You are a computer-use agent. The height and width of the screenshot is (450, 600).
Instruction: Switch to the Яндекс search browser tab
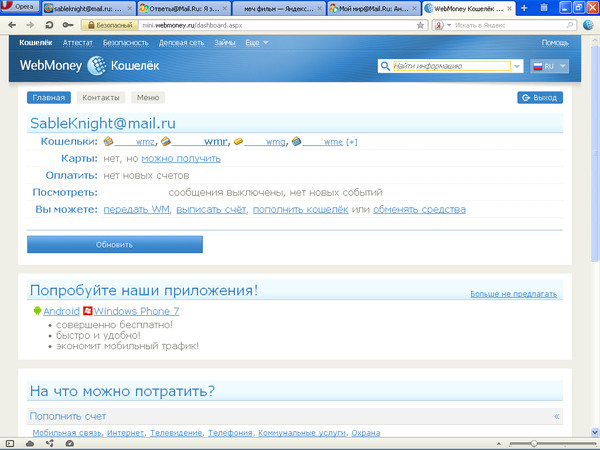pos(279,8)
